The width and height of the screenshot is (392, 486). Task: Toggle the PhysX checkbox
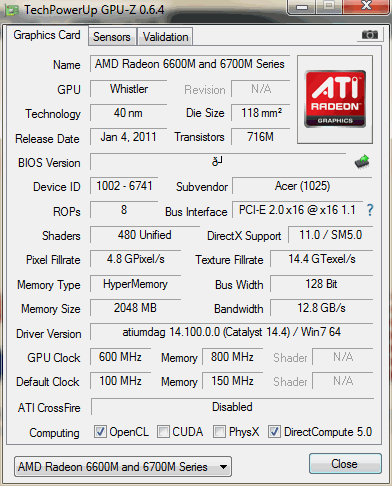[x=219, y=432]
